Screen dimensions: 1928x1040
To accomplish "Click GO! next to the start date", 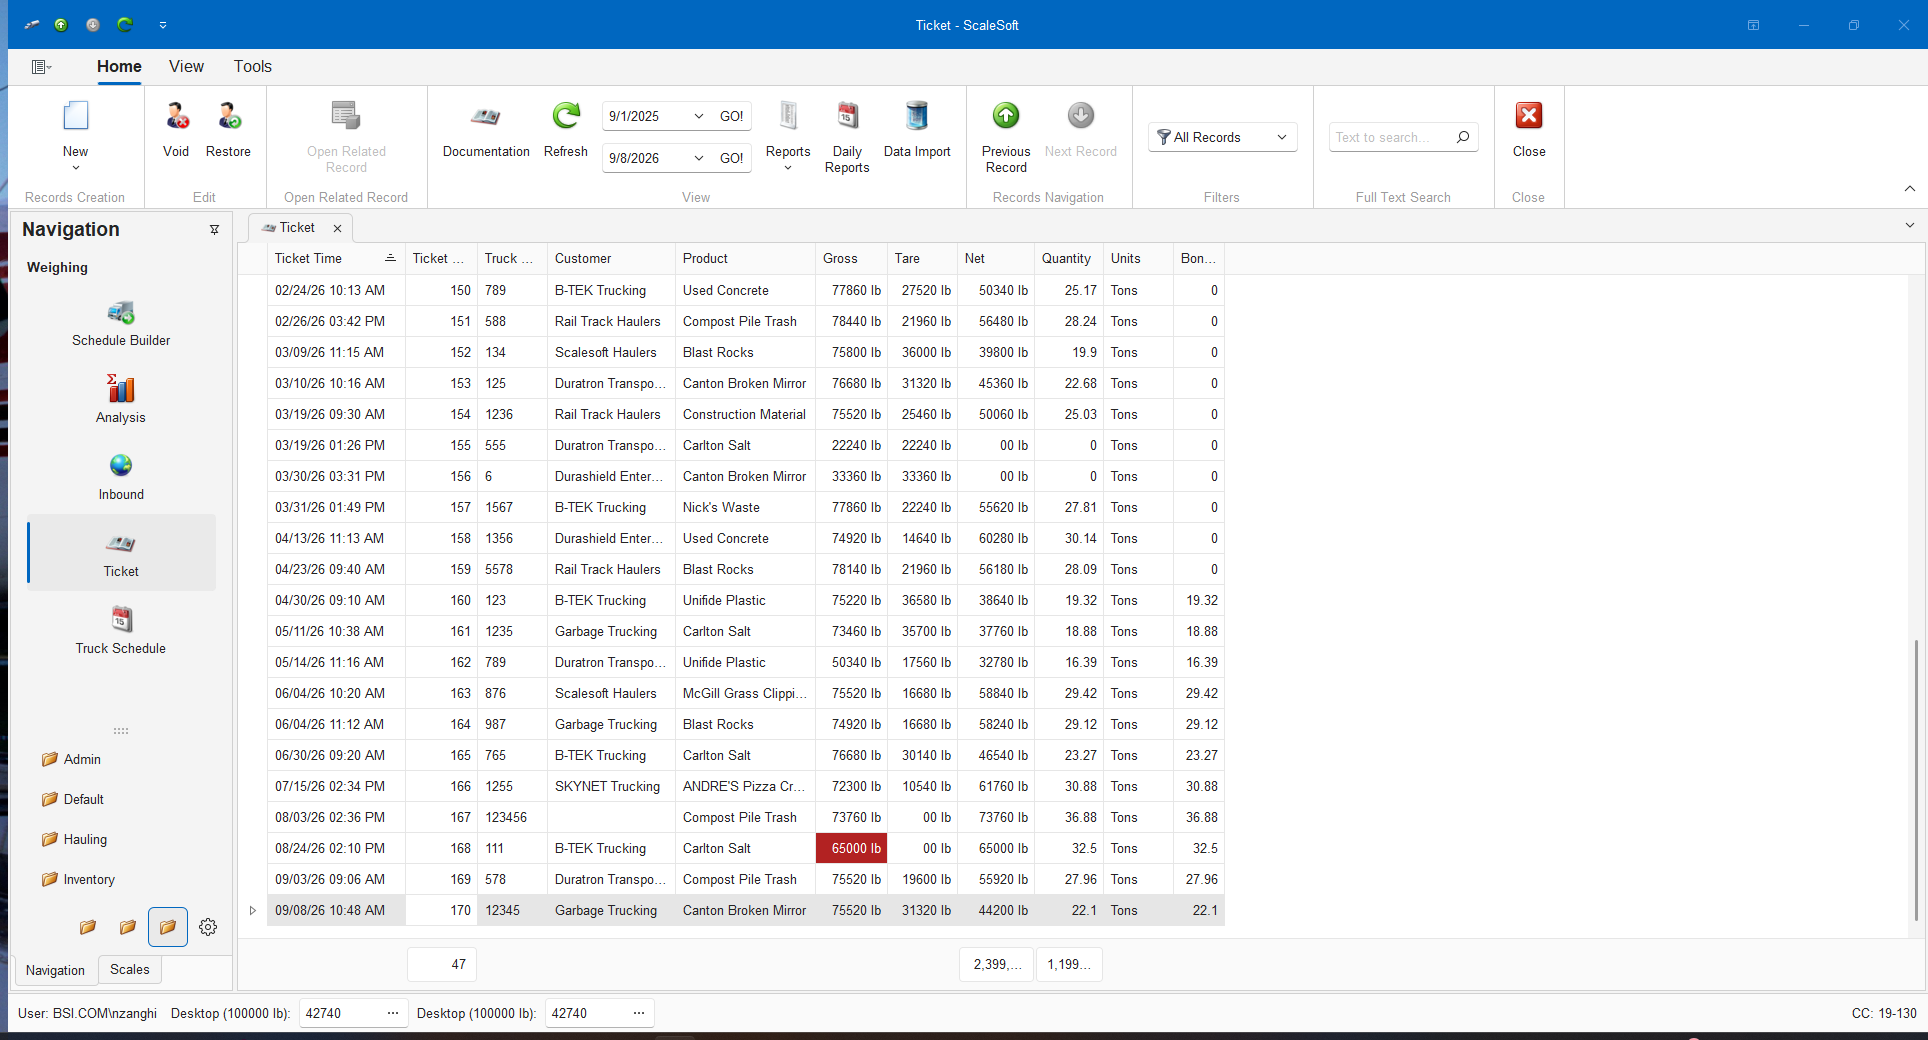I will [732, 116].
